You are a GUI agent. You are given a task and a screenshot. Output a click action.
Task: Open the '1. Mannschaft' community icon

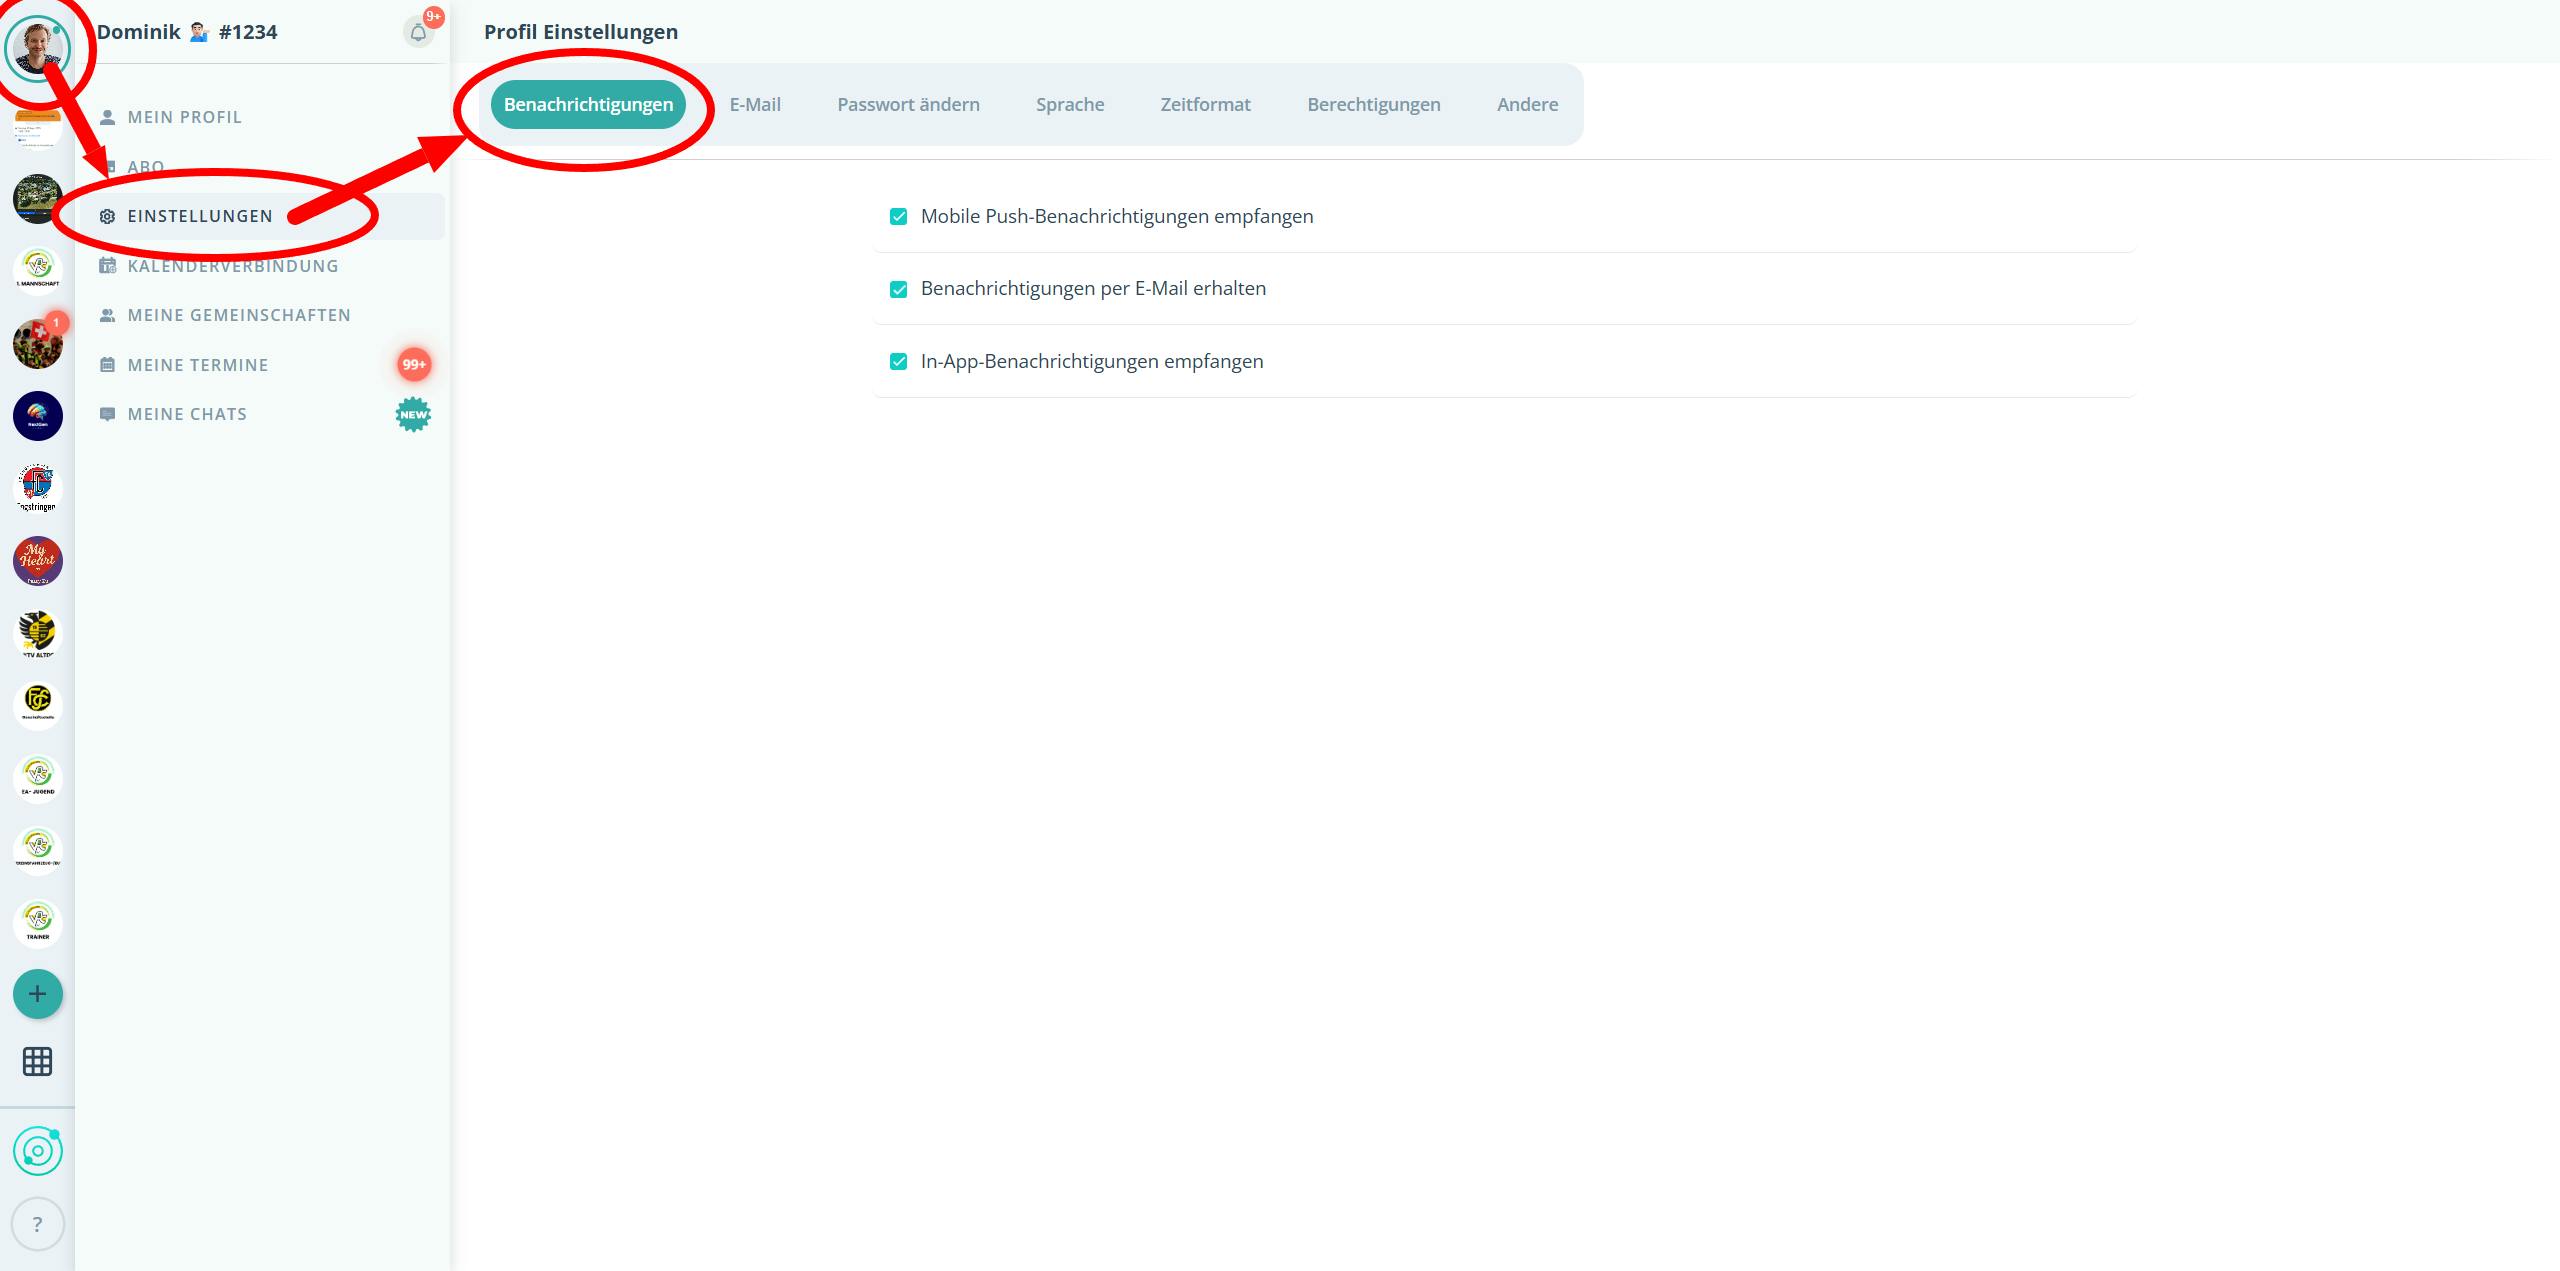pos(37,269)
